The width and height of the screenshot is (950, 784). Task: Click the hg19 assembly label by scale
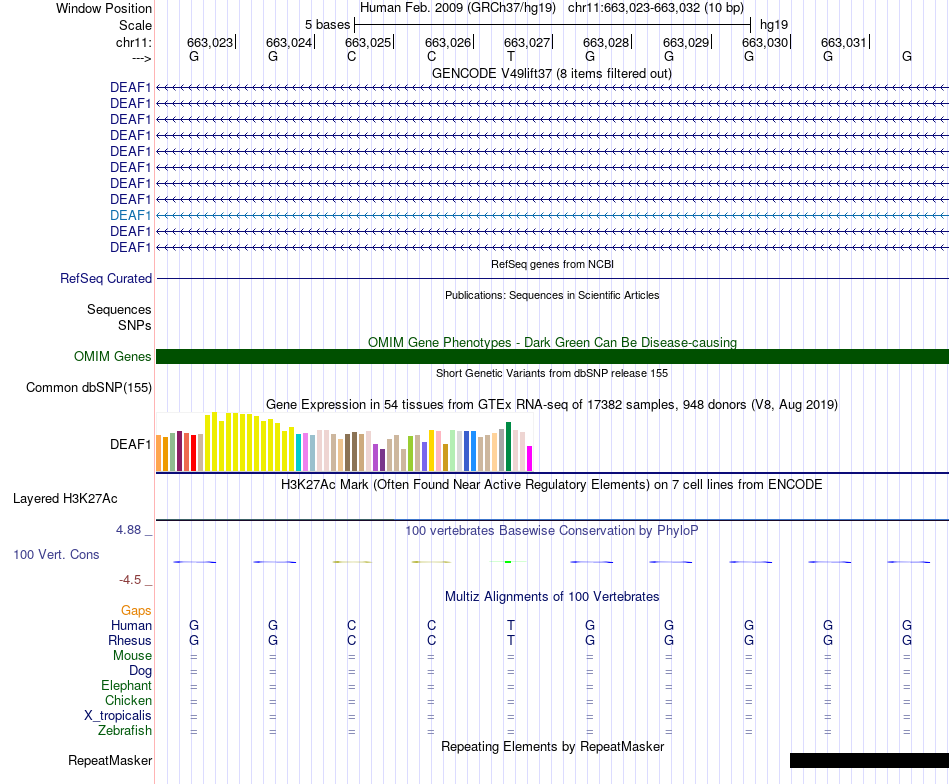(774, 25)
